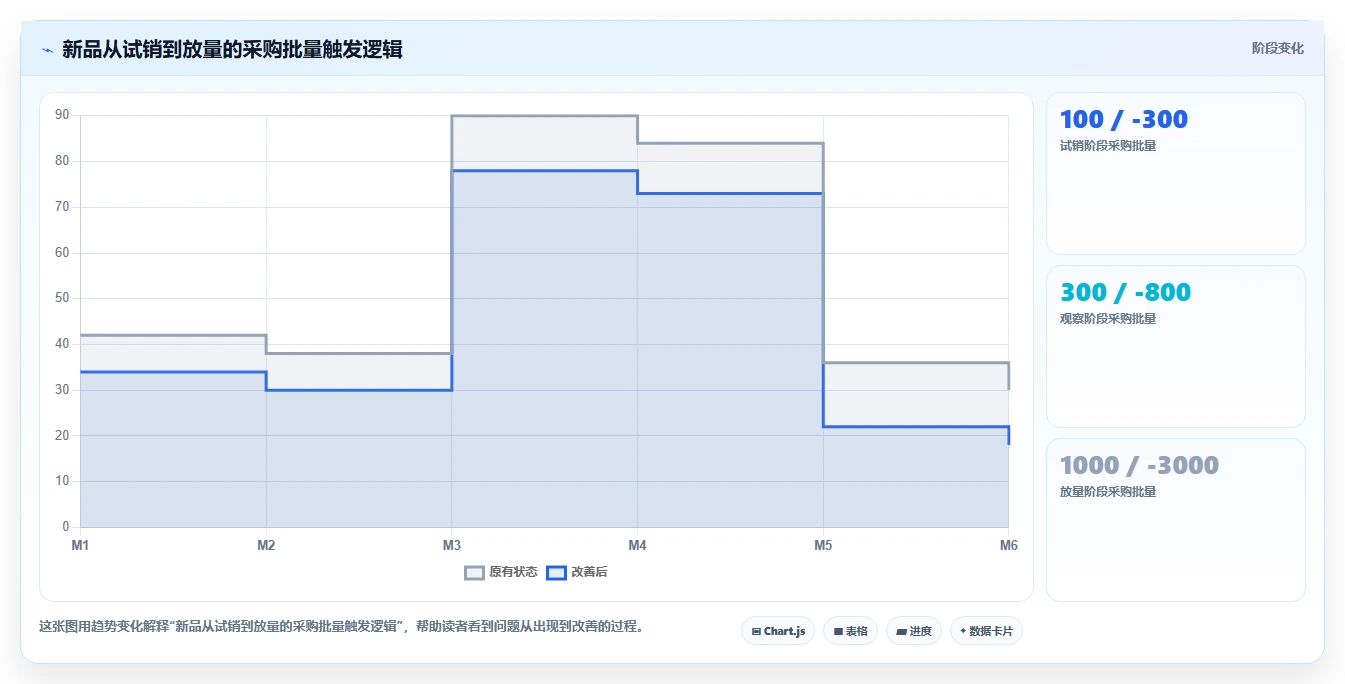Click the M1 axis label
This screenshot has height=684, width=1345.
(80, 545)
